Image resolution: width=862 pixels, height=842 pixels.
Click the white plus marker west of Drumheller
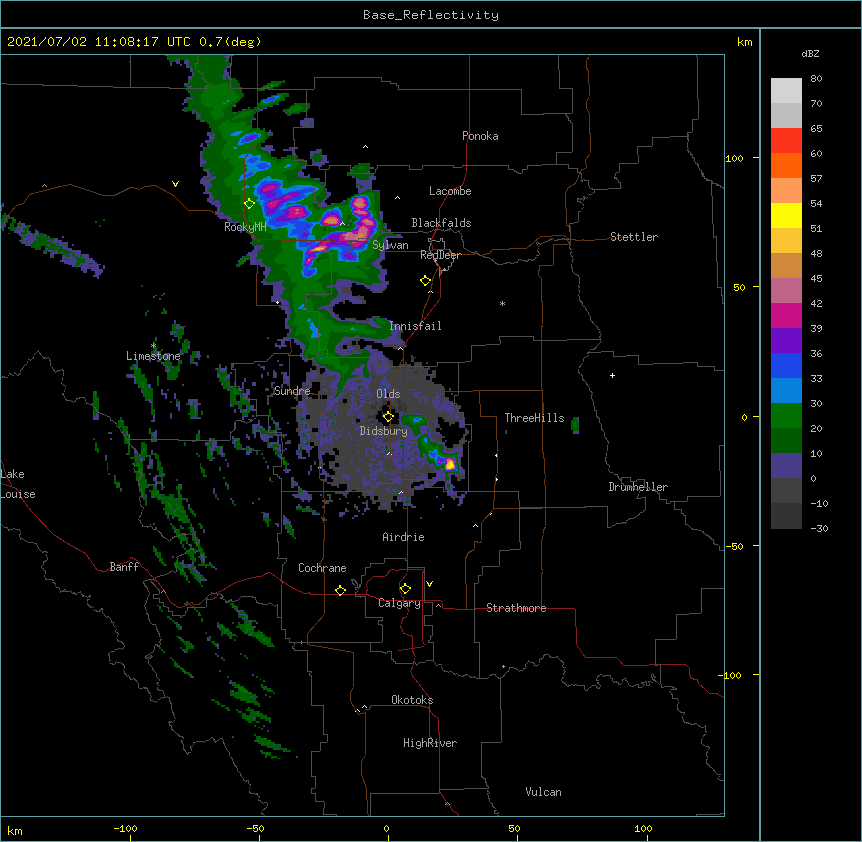(x=612, y=375)
